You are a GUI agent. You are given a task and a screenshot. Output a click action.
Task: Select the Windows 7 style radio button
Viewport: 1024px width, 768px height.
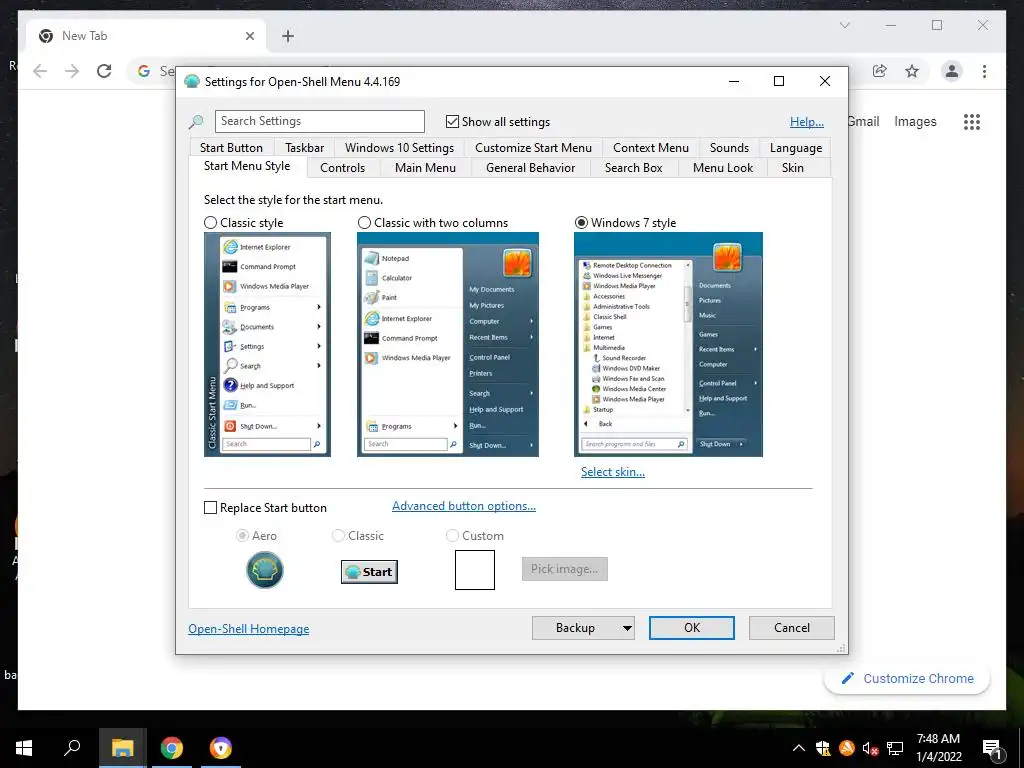click(x=581, y=223)
